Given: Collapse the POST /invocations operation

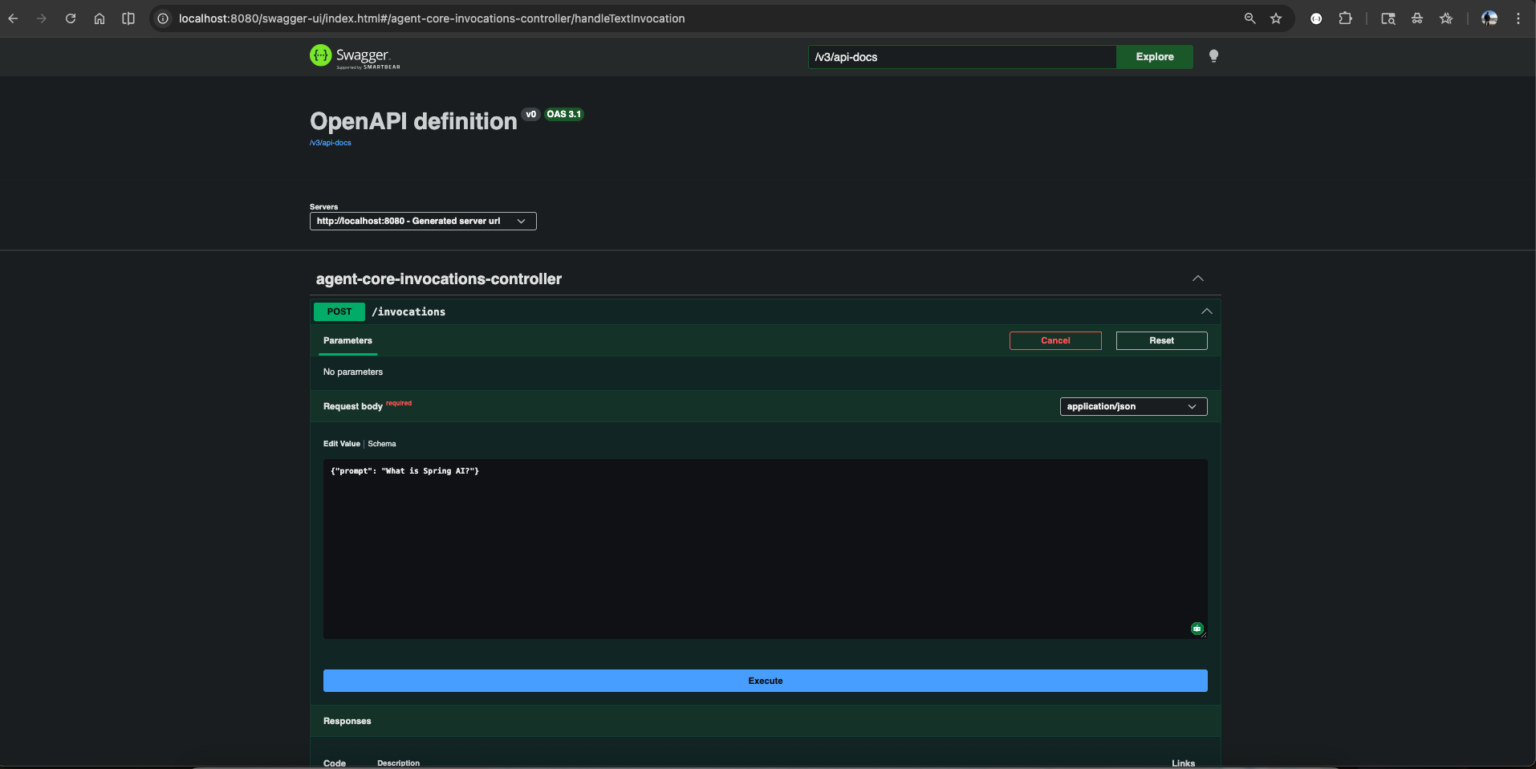Looking at the screenshot, I should pos(1206,312).
